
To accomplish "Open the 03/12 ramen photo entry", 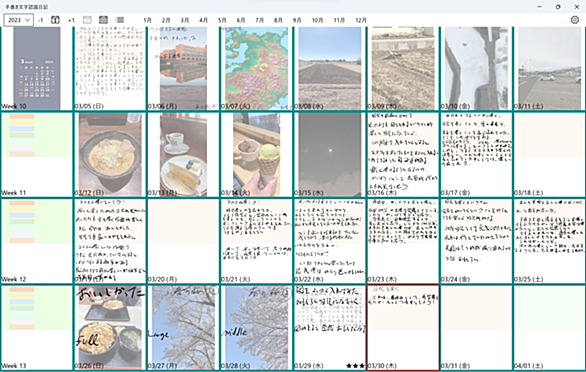I will click(110, 154).
